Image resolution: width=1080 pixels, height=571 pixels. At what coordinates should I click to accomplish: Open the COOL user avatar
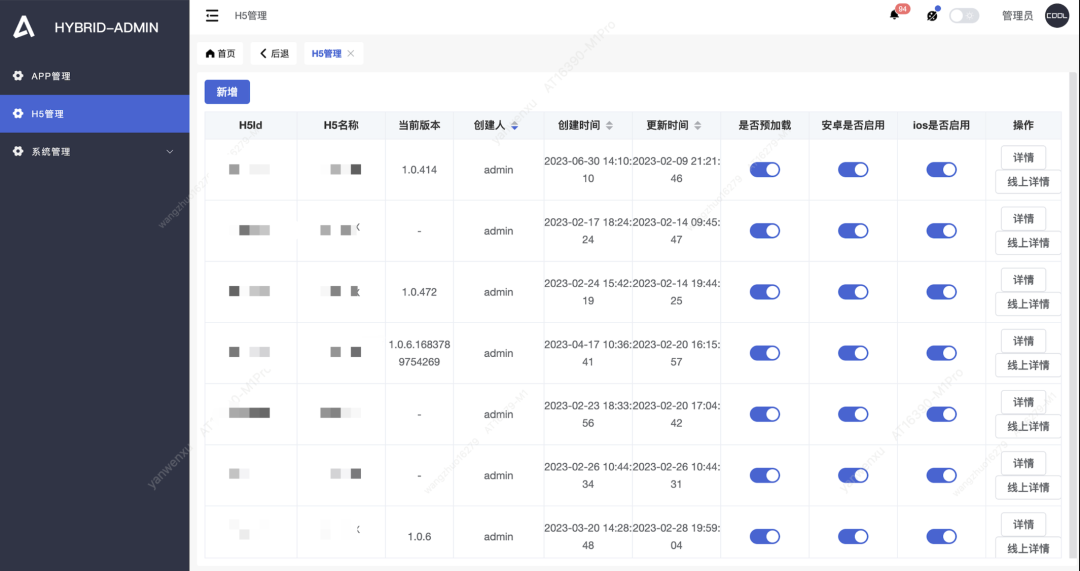(1057, 15)
